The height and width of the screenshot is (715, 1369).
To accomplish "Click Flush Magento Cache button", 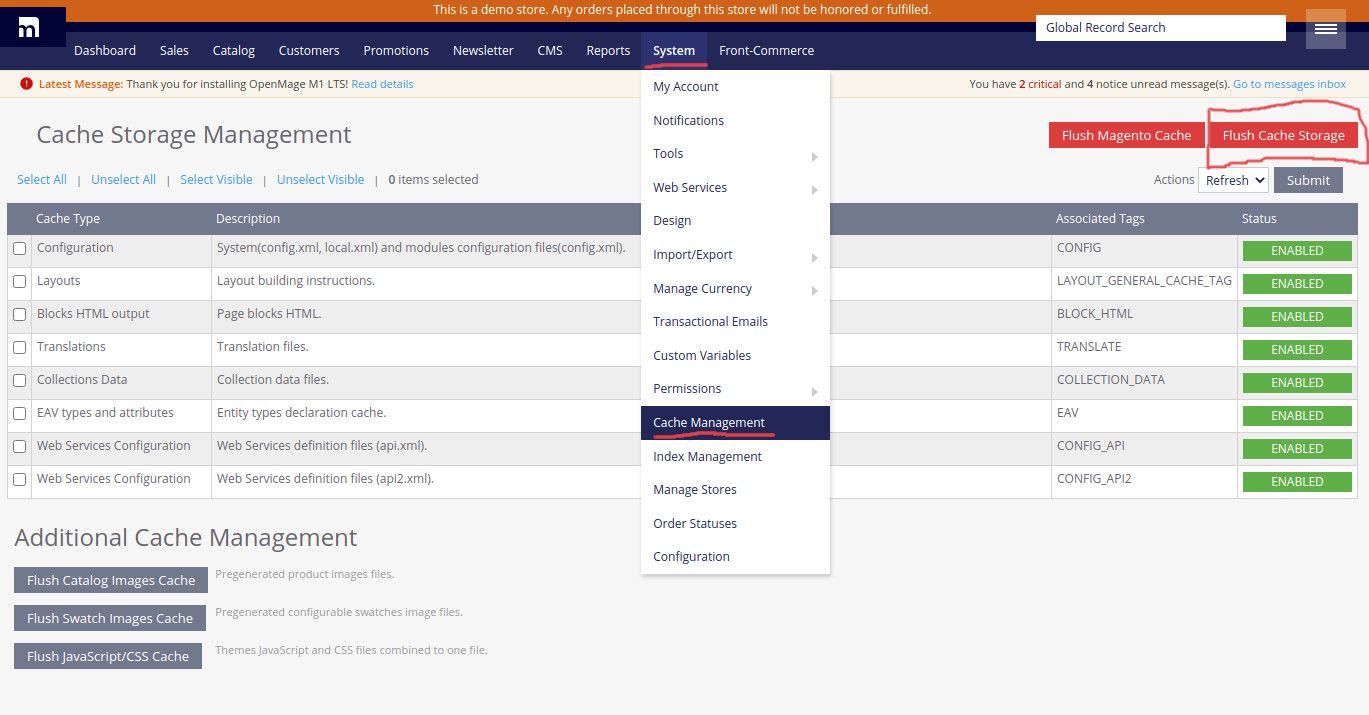I will 1126,135.
